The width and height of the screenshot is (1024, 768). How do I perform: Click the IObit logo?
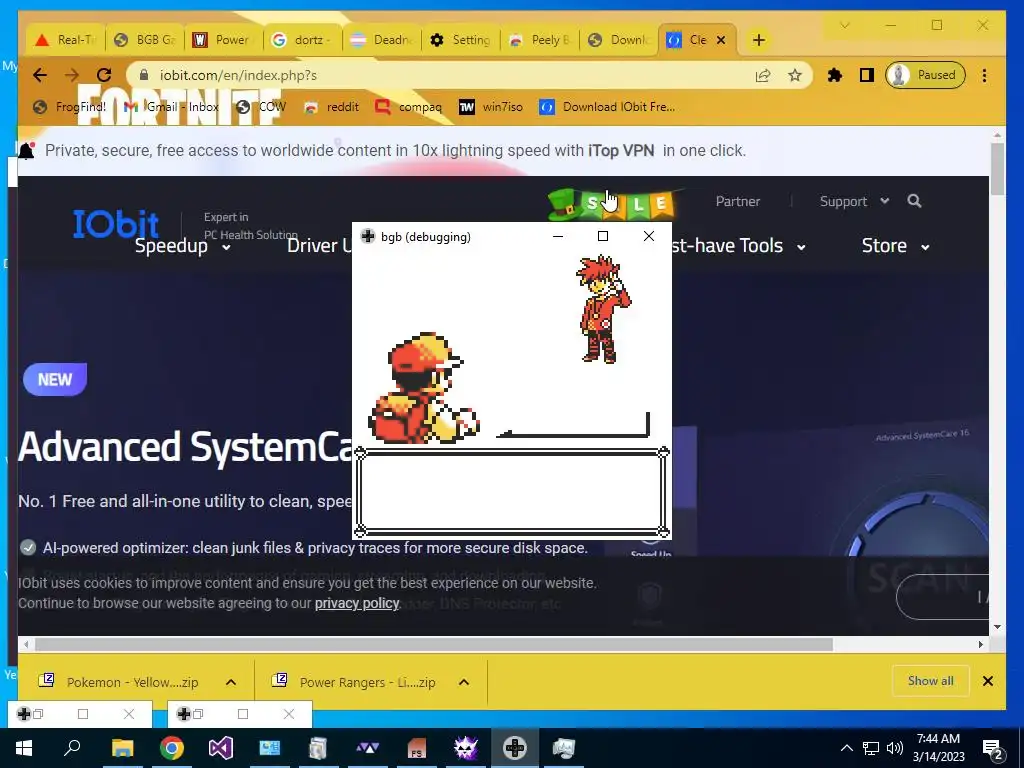(116, 223)
